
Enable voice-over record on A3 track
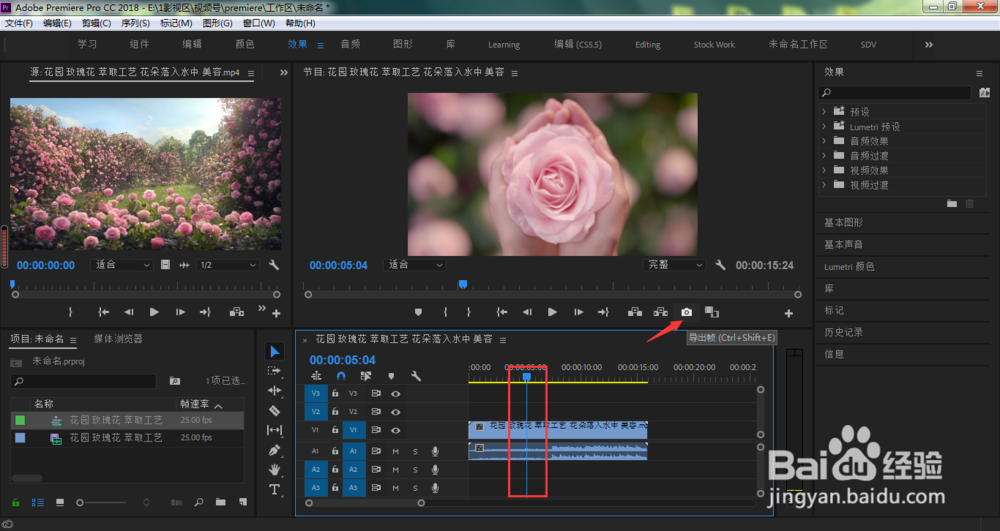[x=435, y=488]
